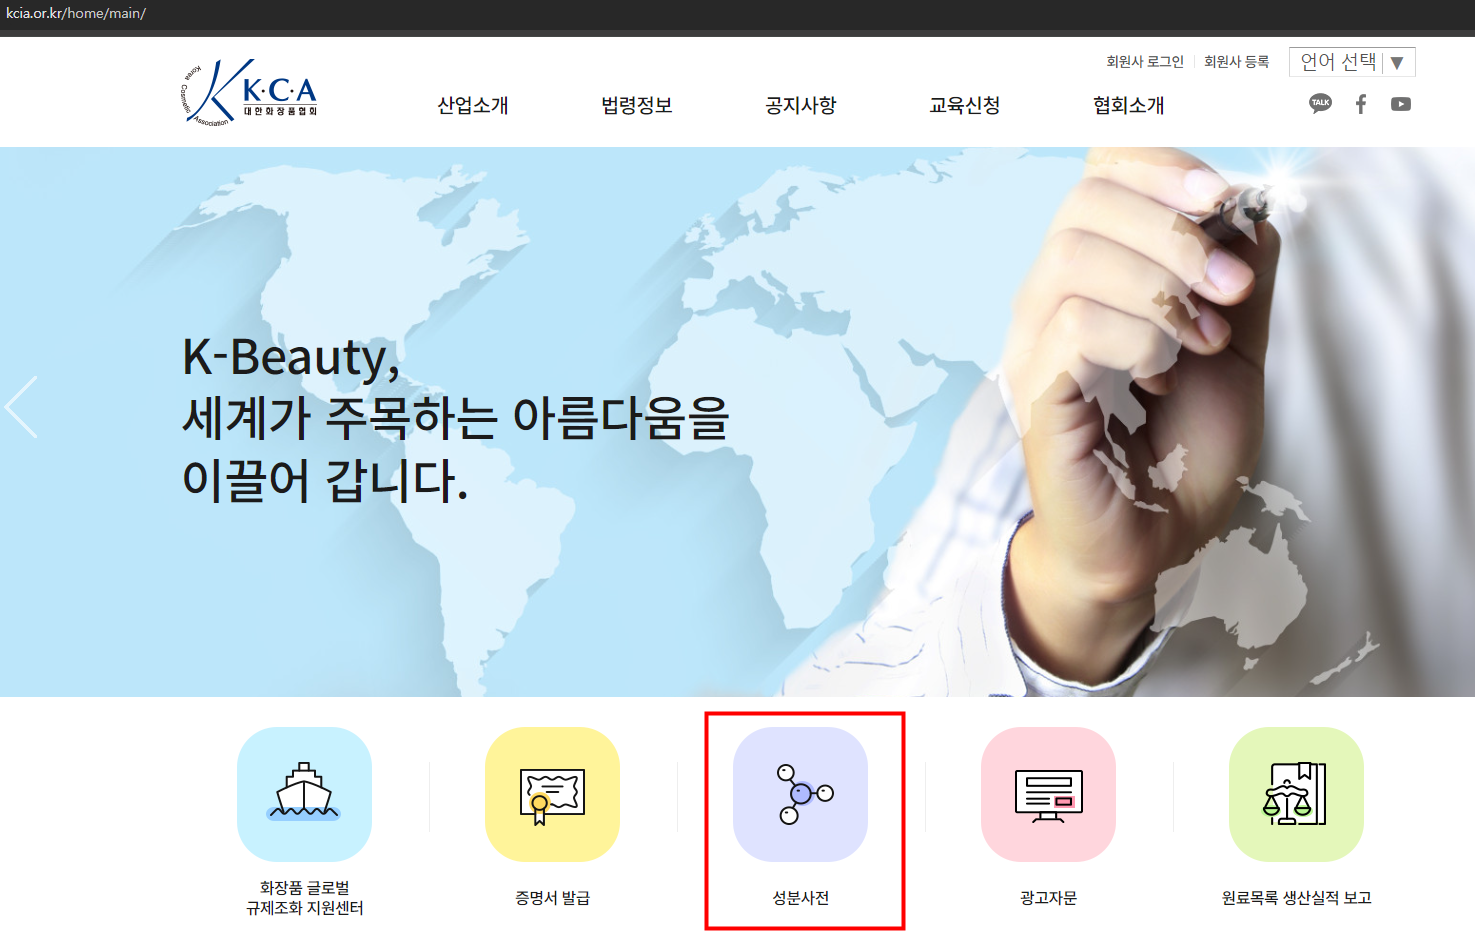Image resolution: width=1475 pixels, height=937 pixels.
Task: Click the 회원사 등록 link
Action: click(1236, 62)
